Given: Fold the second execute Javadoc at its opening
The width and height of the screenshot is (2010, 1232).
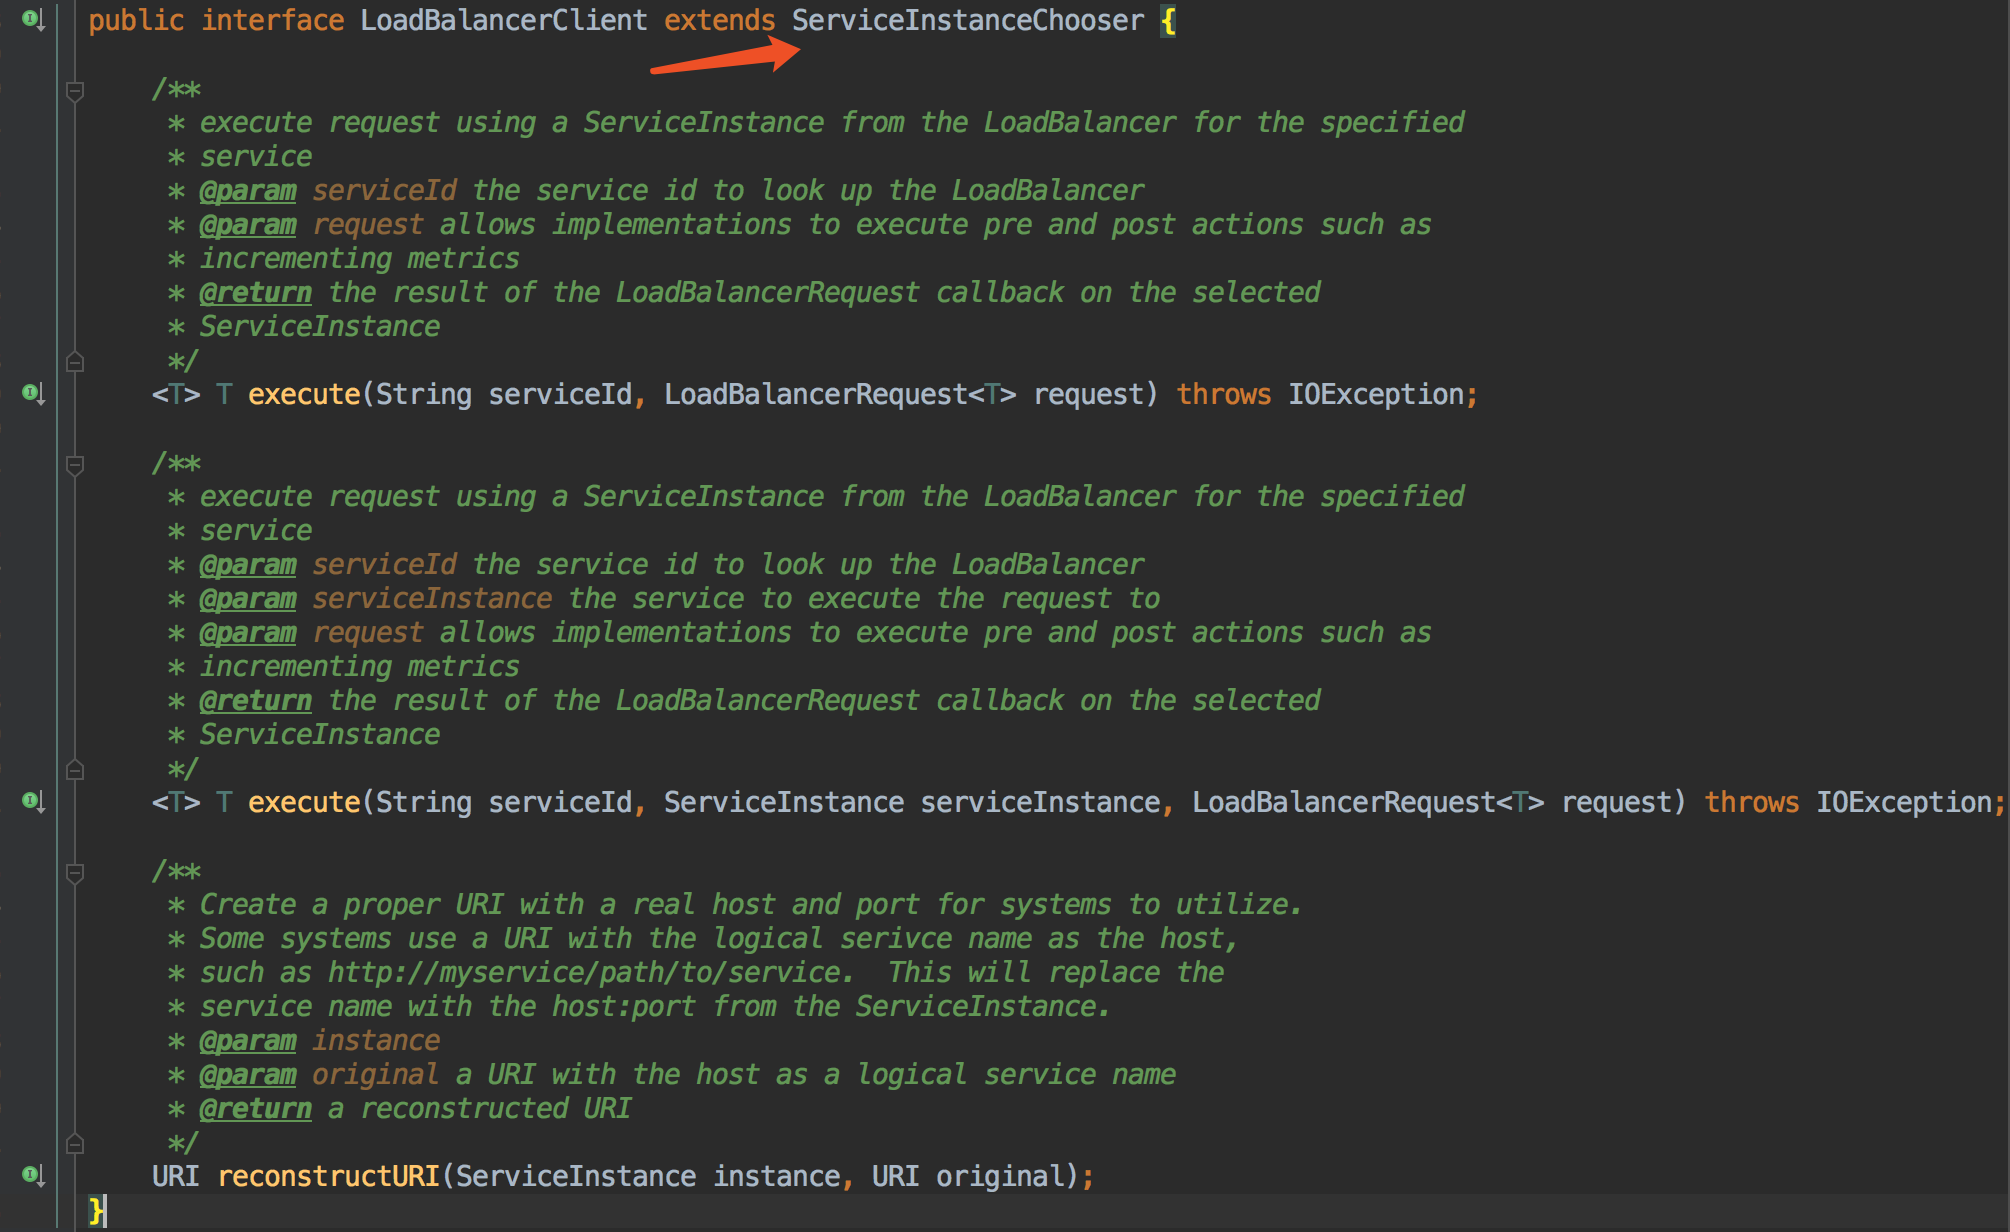Looking at the screenshot, I should tap(75, 465).
